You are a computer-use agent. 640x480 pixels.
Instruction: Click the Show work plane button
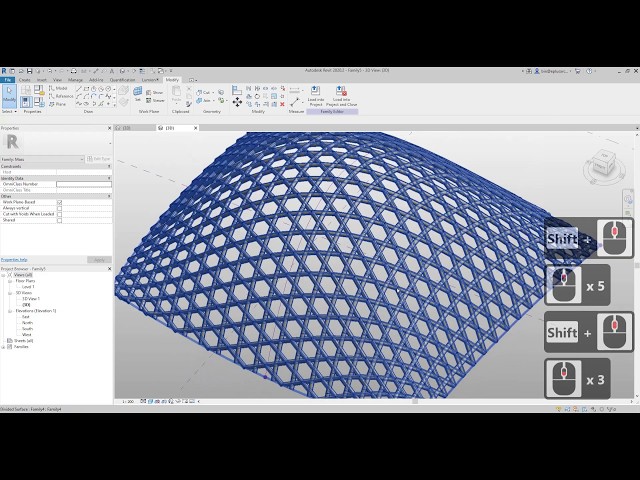coord(154,93)
